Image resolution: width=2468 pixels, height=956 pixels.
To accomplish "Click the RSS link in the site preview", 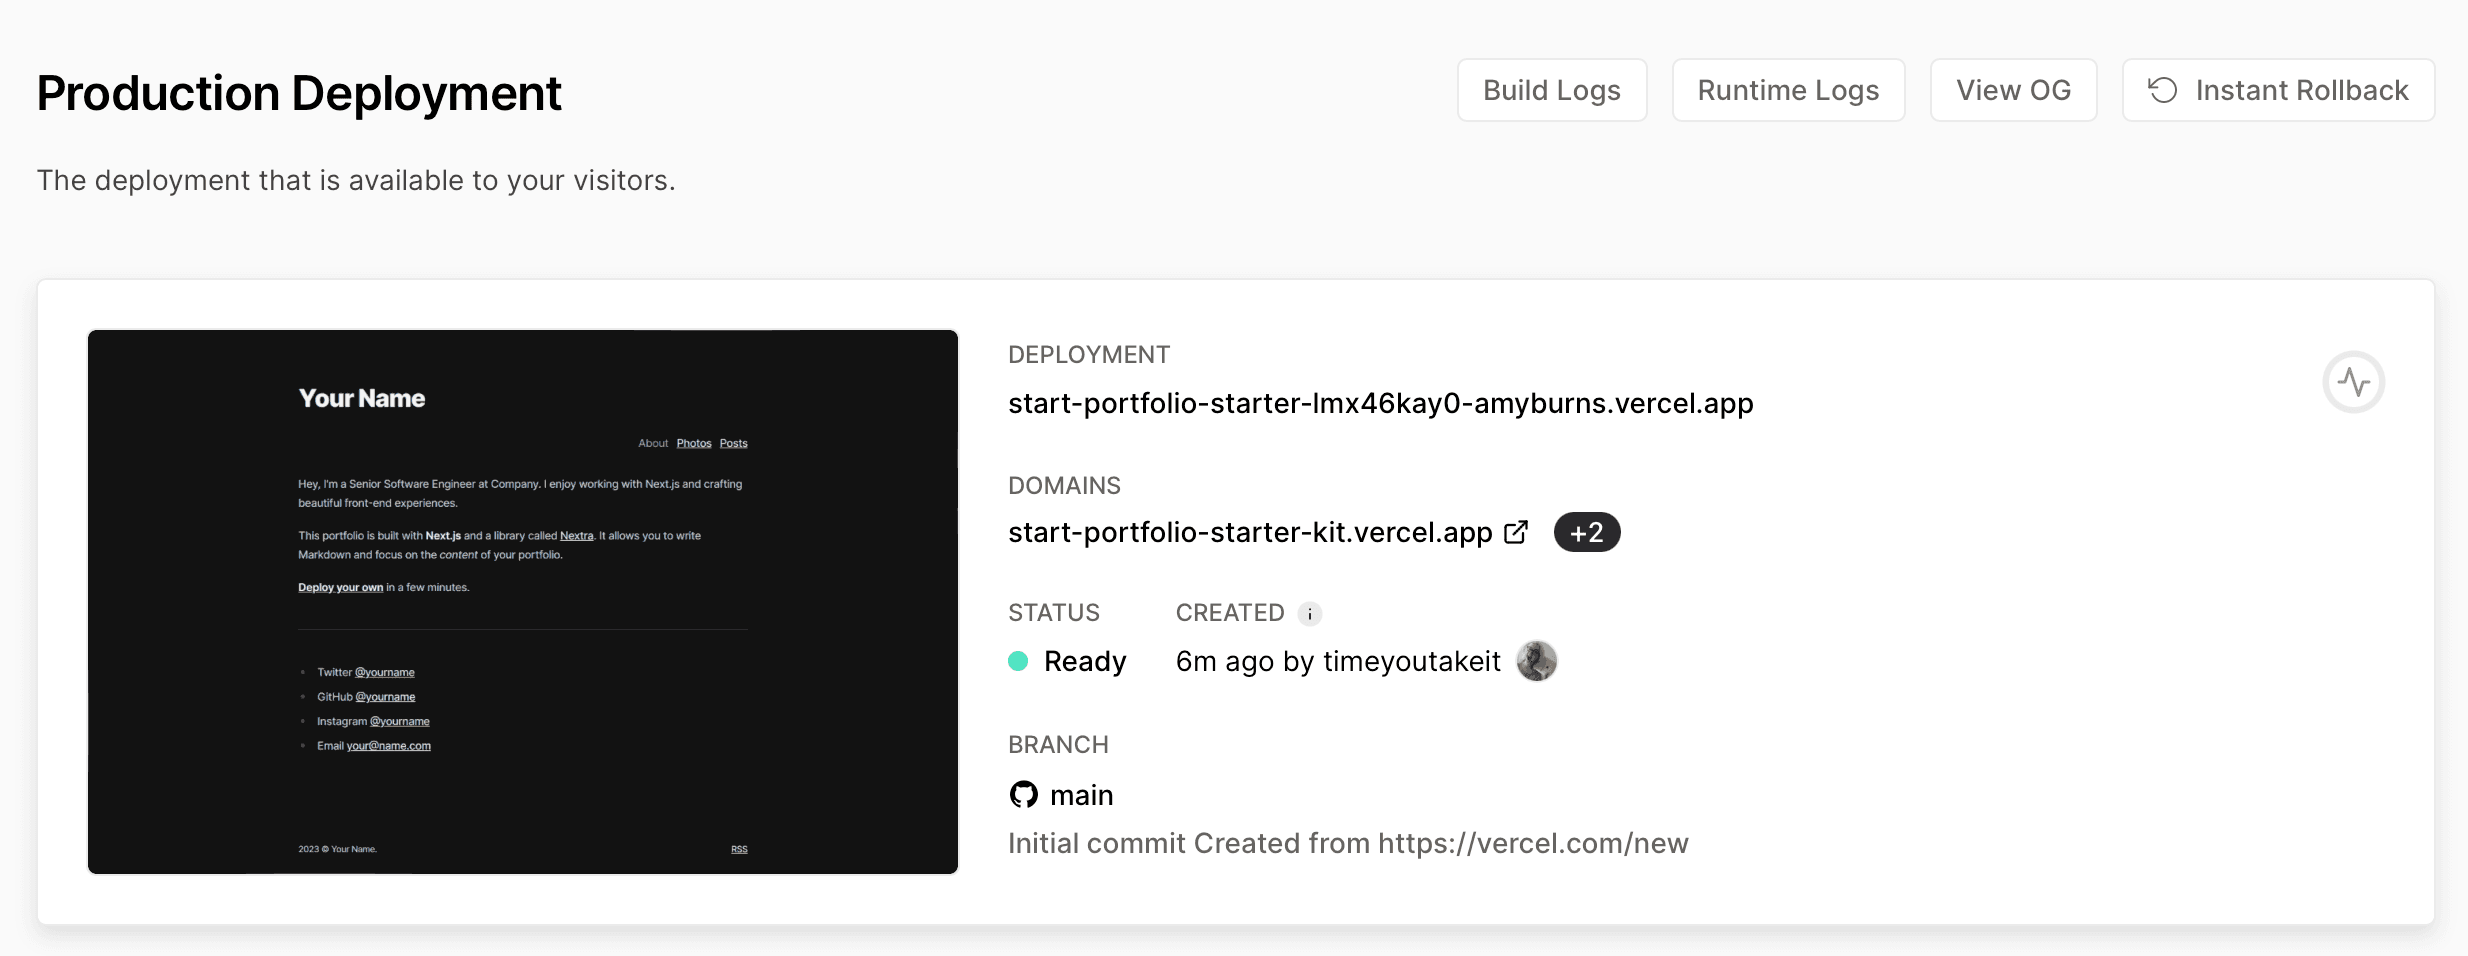I will pyautogui.click(x=739, y=848).
